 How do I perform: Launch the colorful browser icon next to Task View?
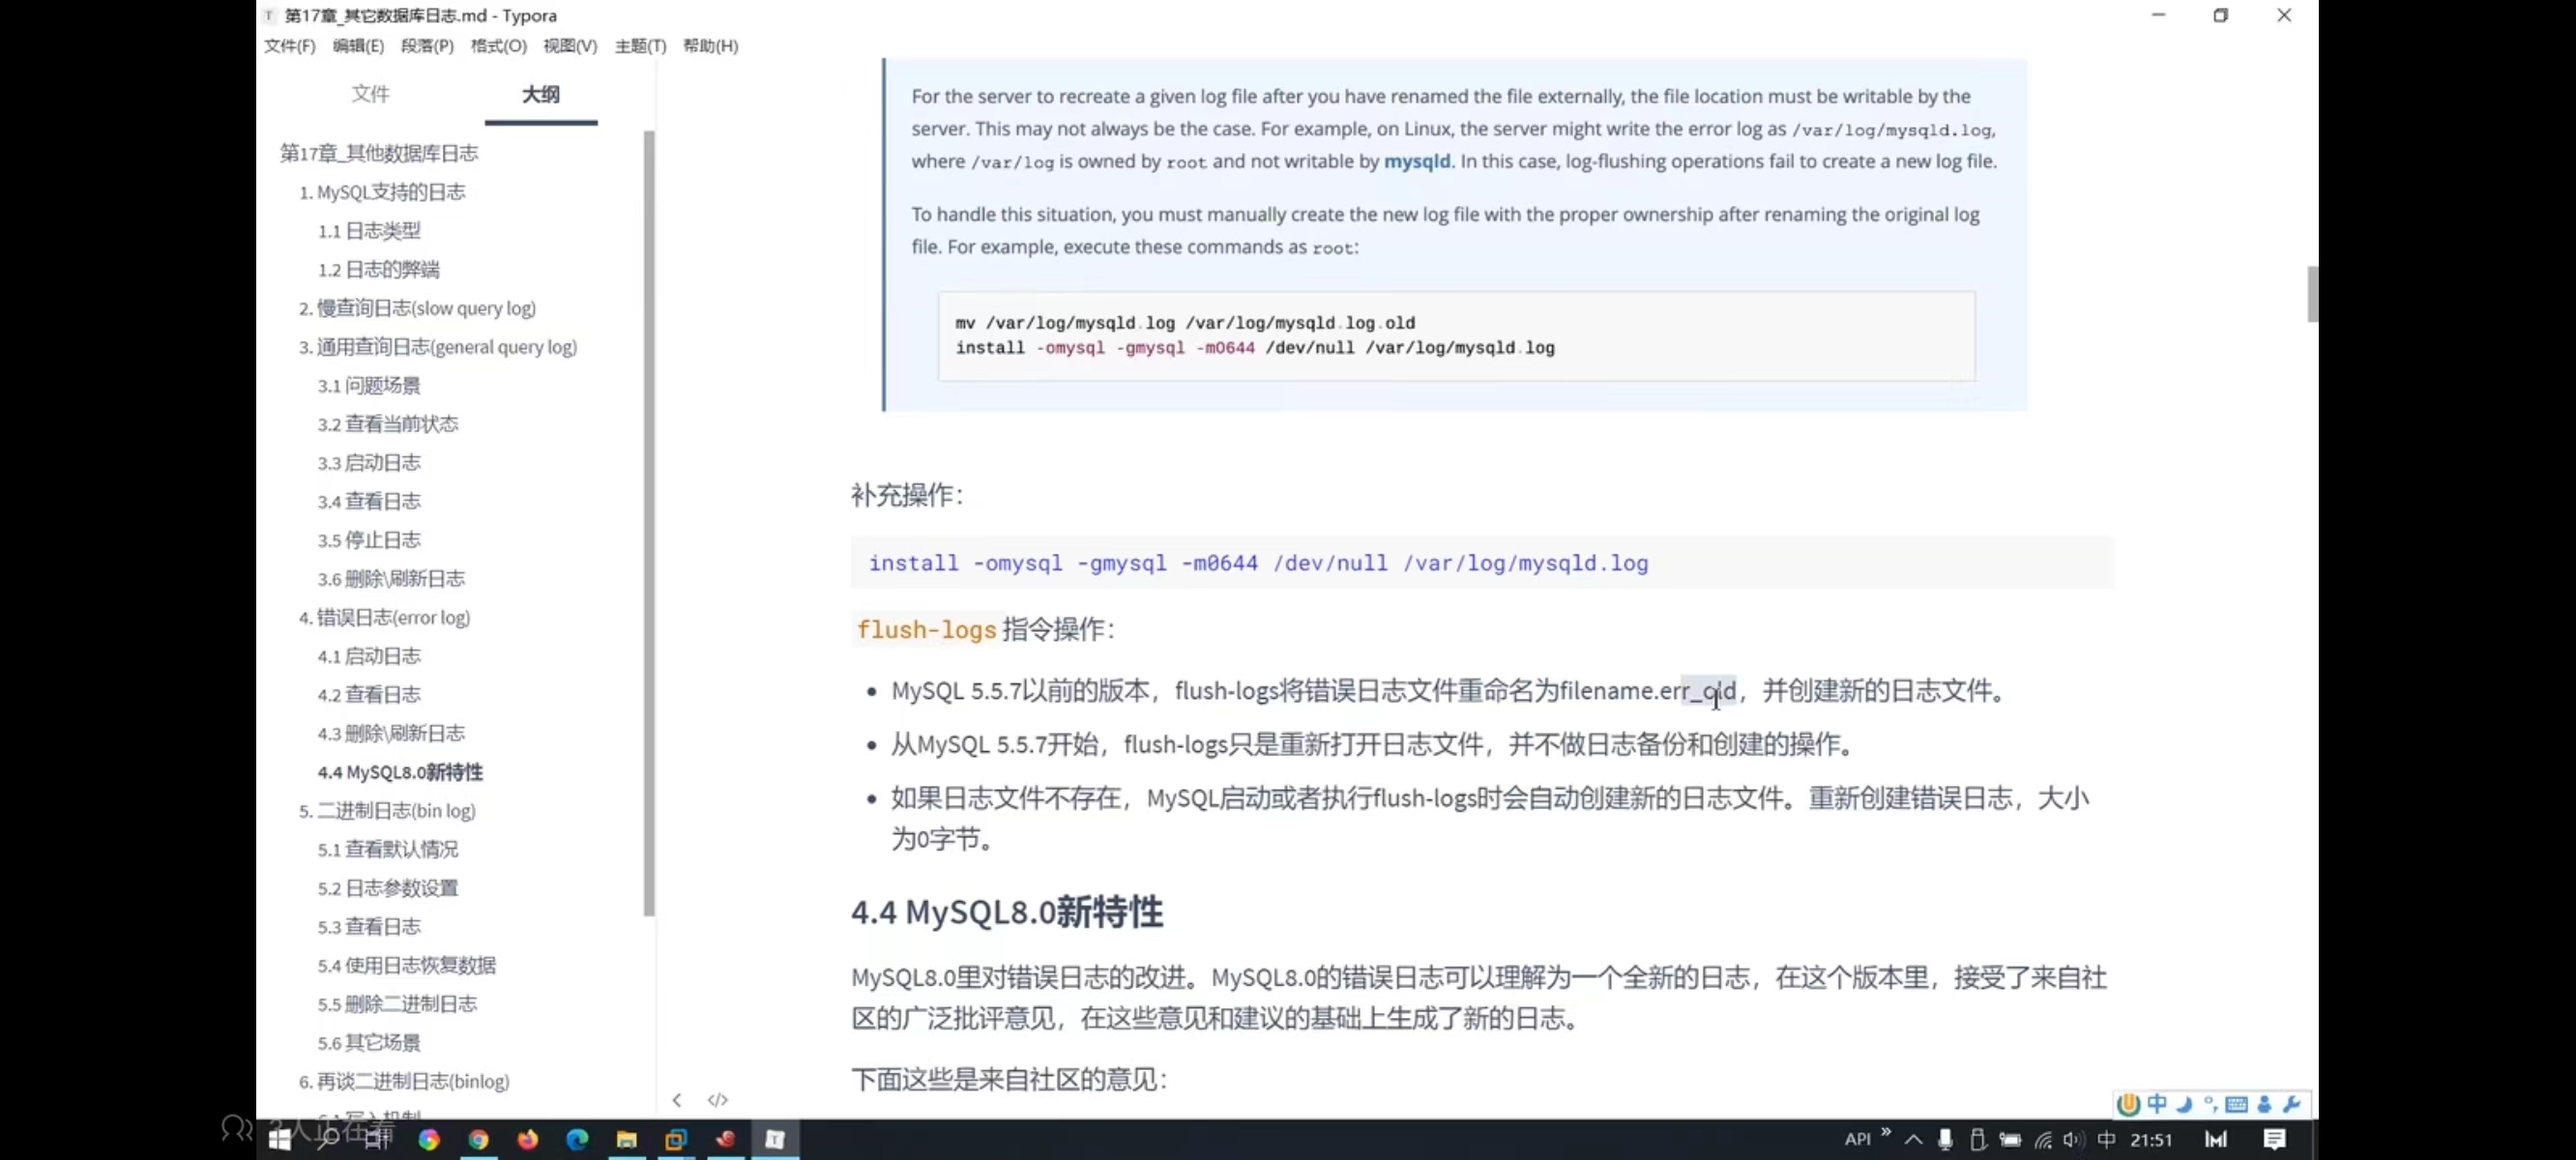click(429, 1139)
